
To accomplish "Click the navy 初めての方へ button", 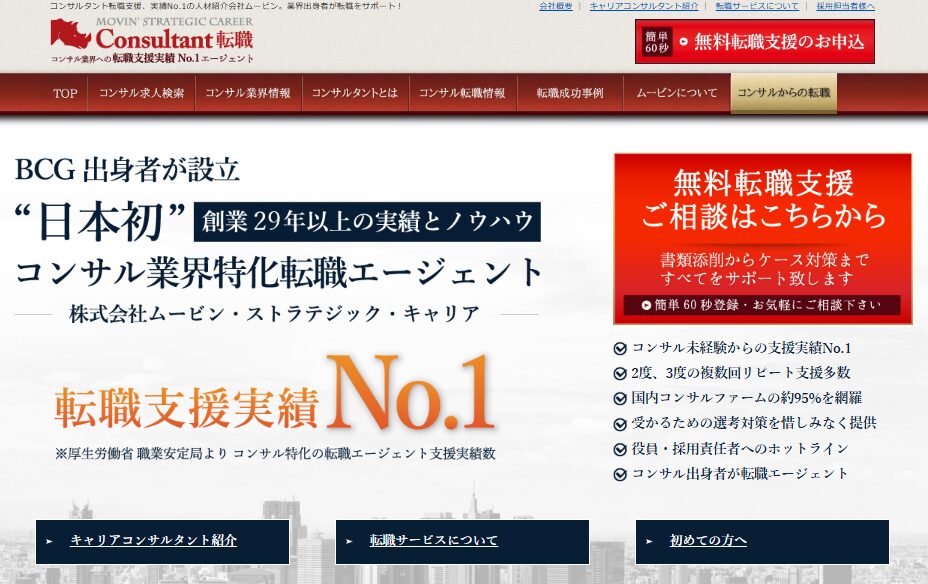I will (762, 541).
